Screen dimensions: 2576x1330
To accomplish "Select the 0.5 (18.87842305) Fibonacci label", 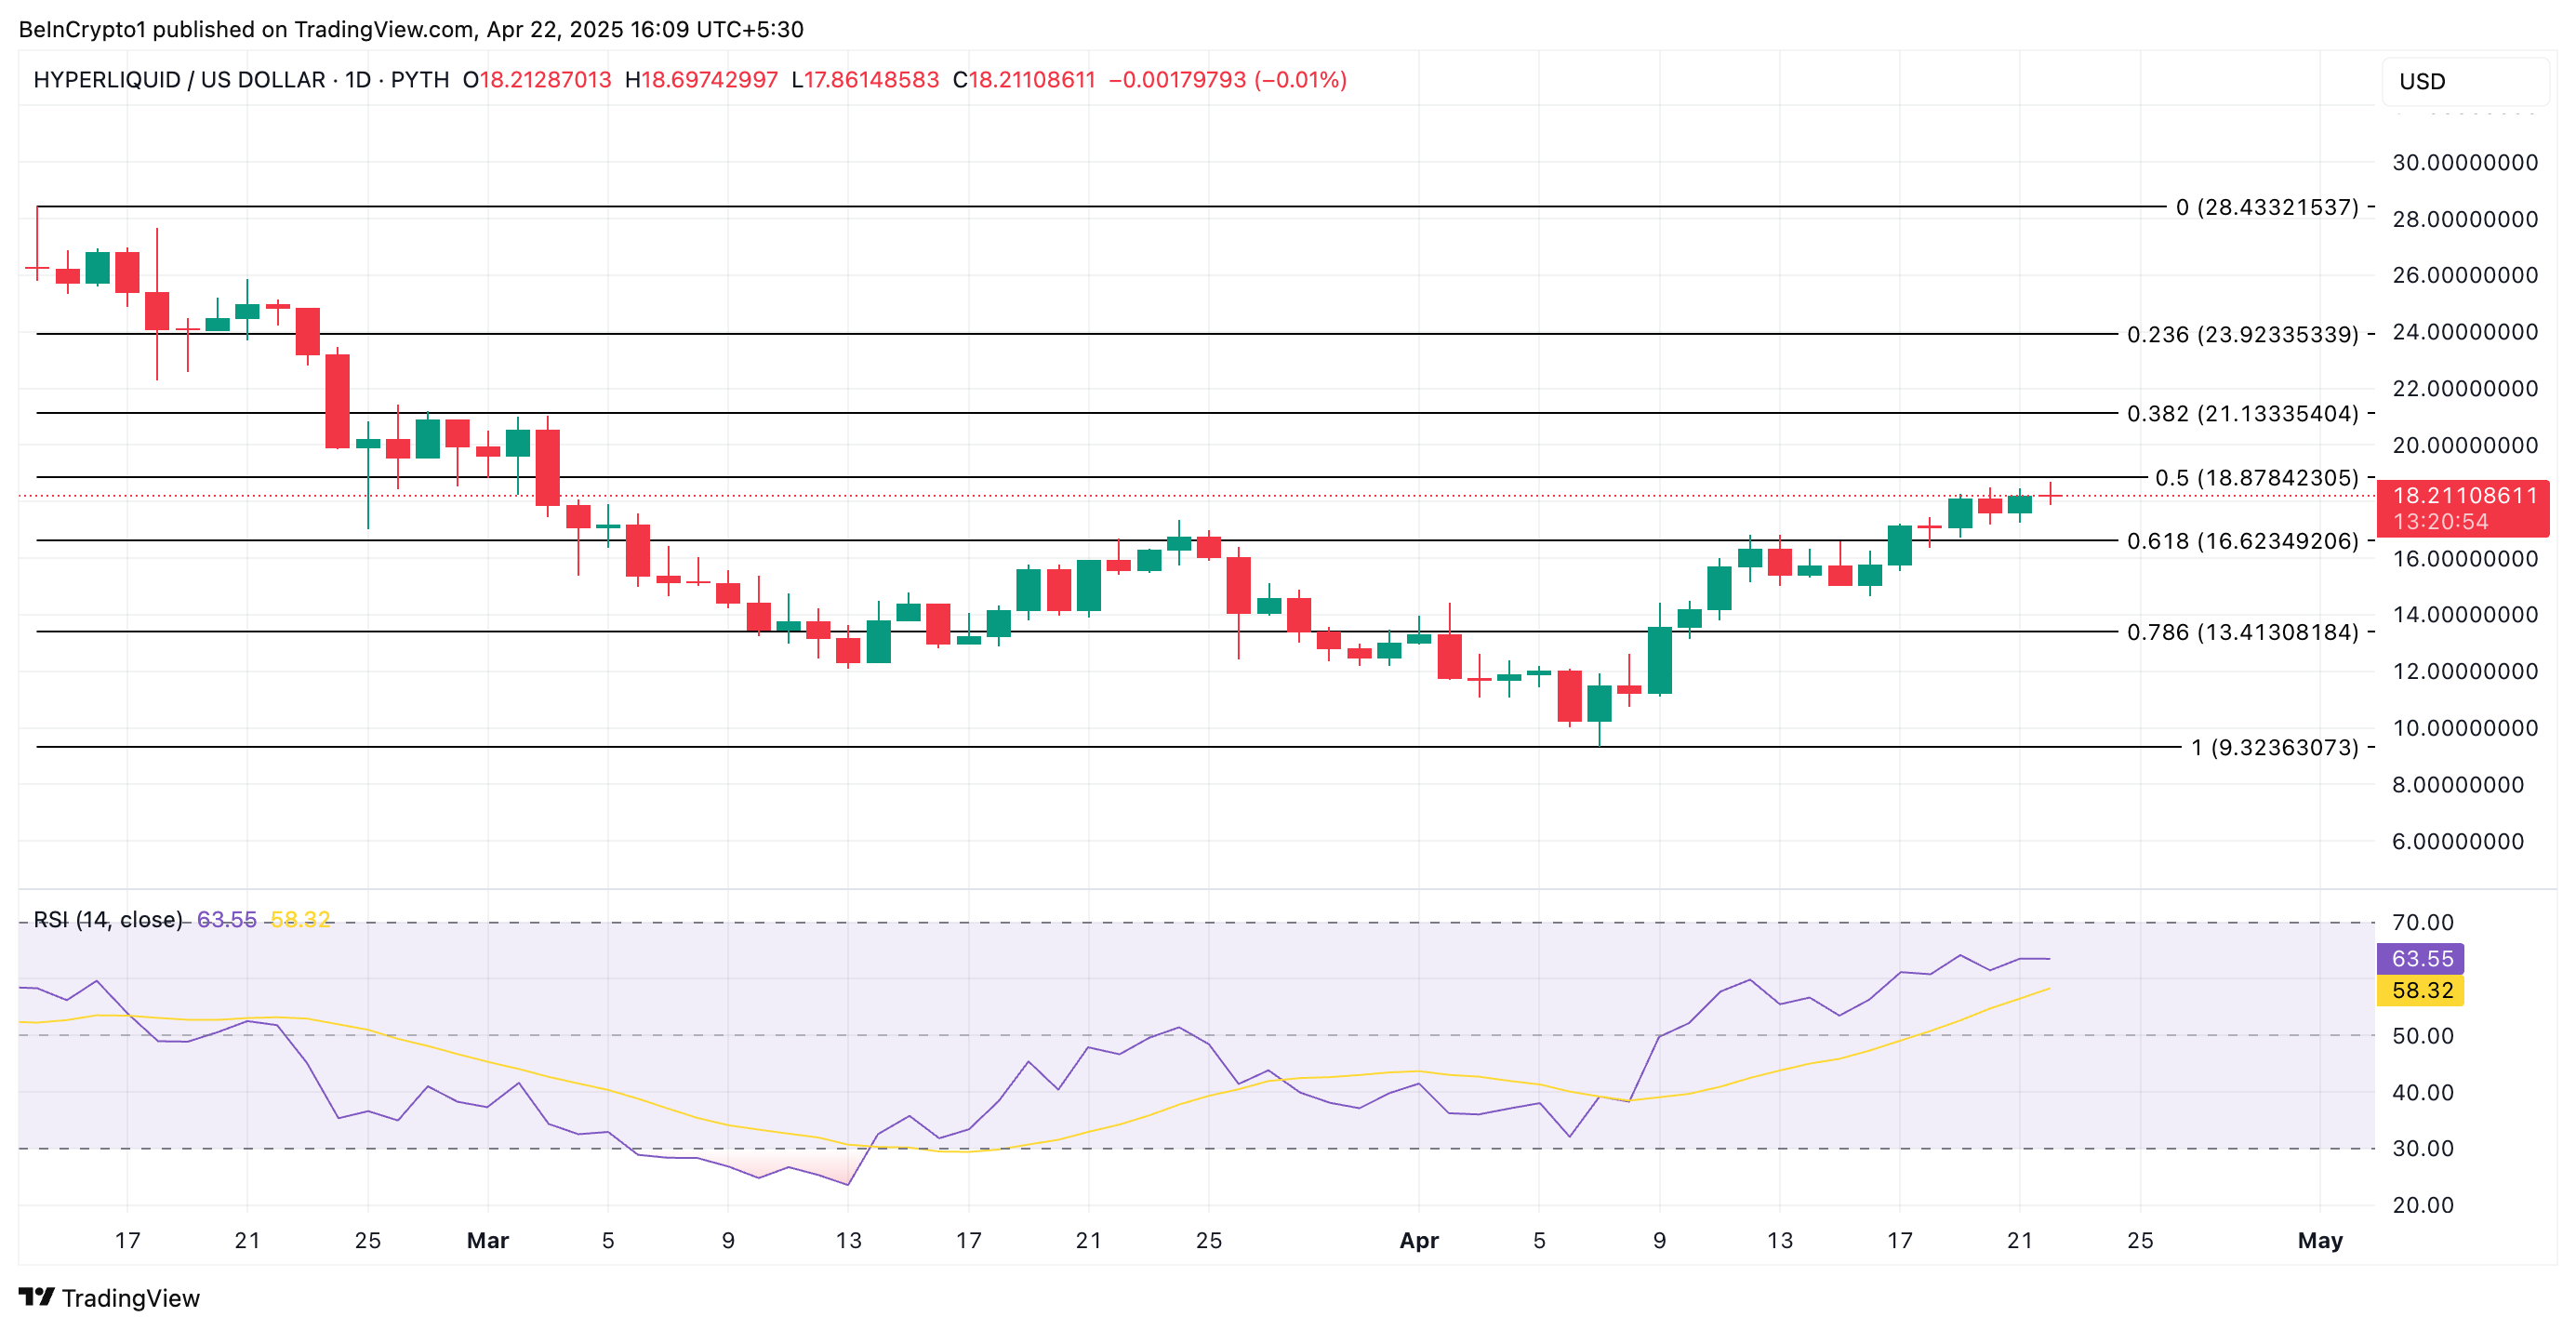I will coord(2256,478).
